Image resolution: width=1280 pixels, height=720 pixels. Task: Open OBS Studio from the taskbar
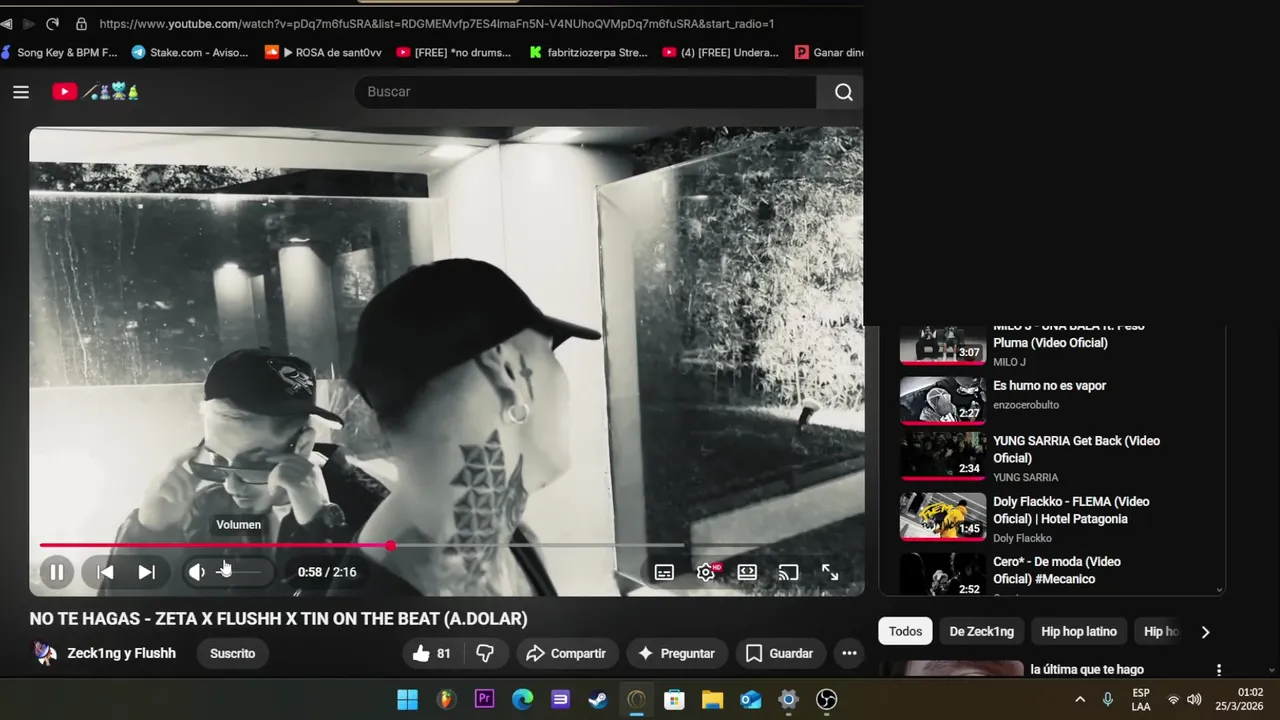(x=826, y=699)
